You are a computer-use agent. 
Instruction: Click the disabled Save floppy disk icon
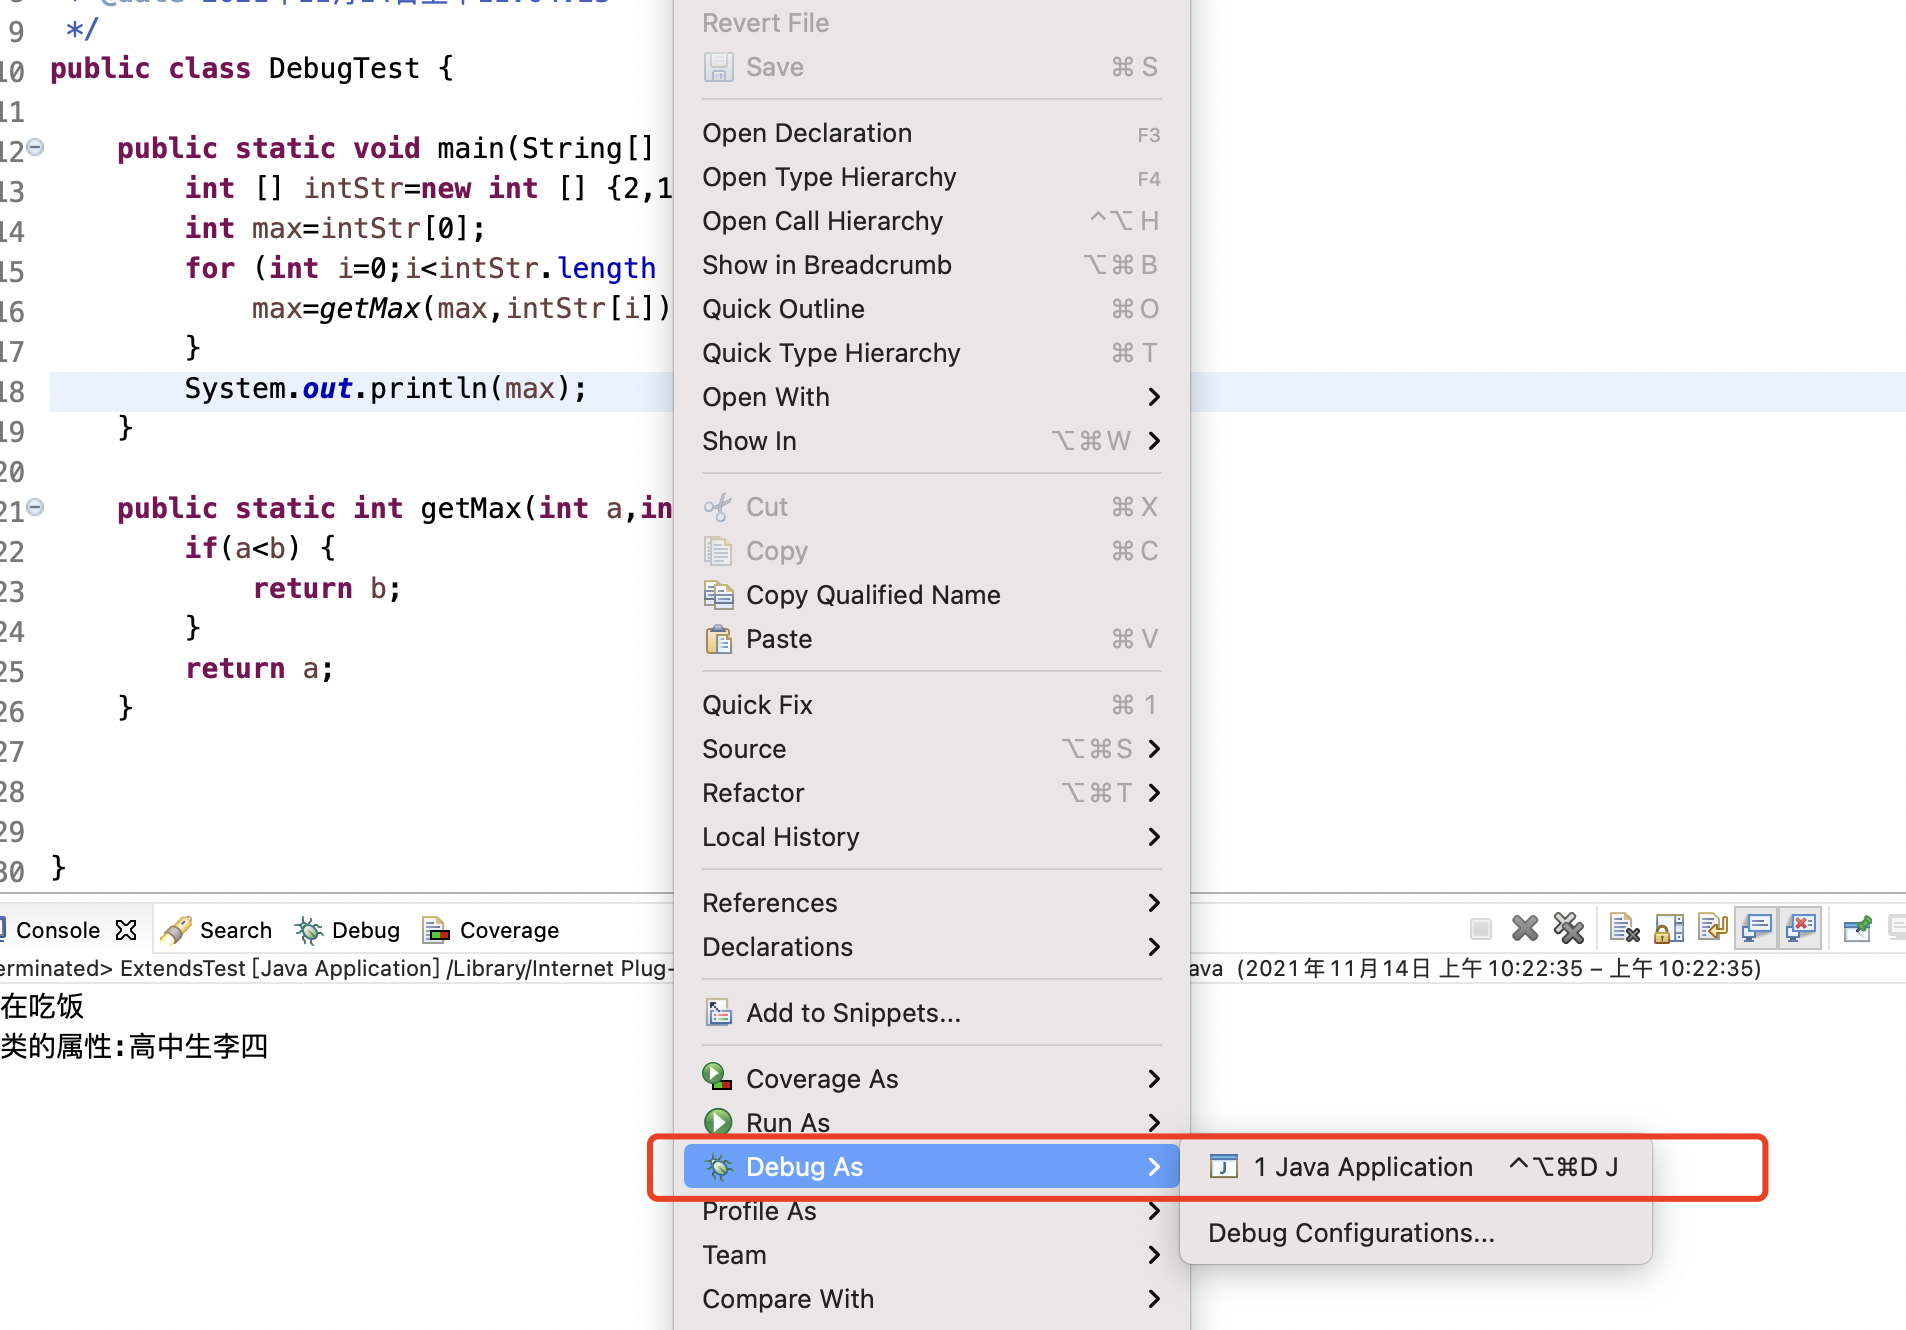pyautogui.click(x=718, y=67)
